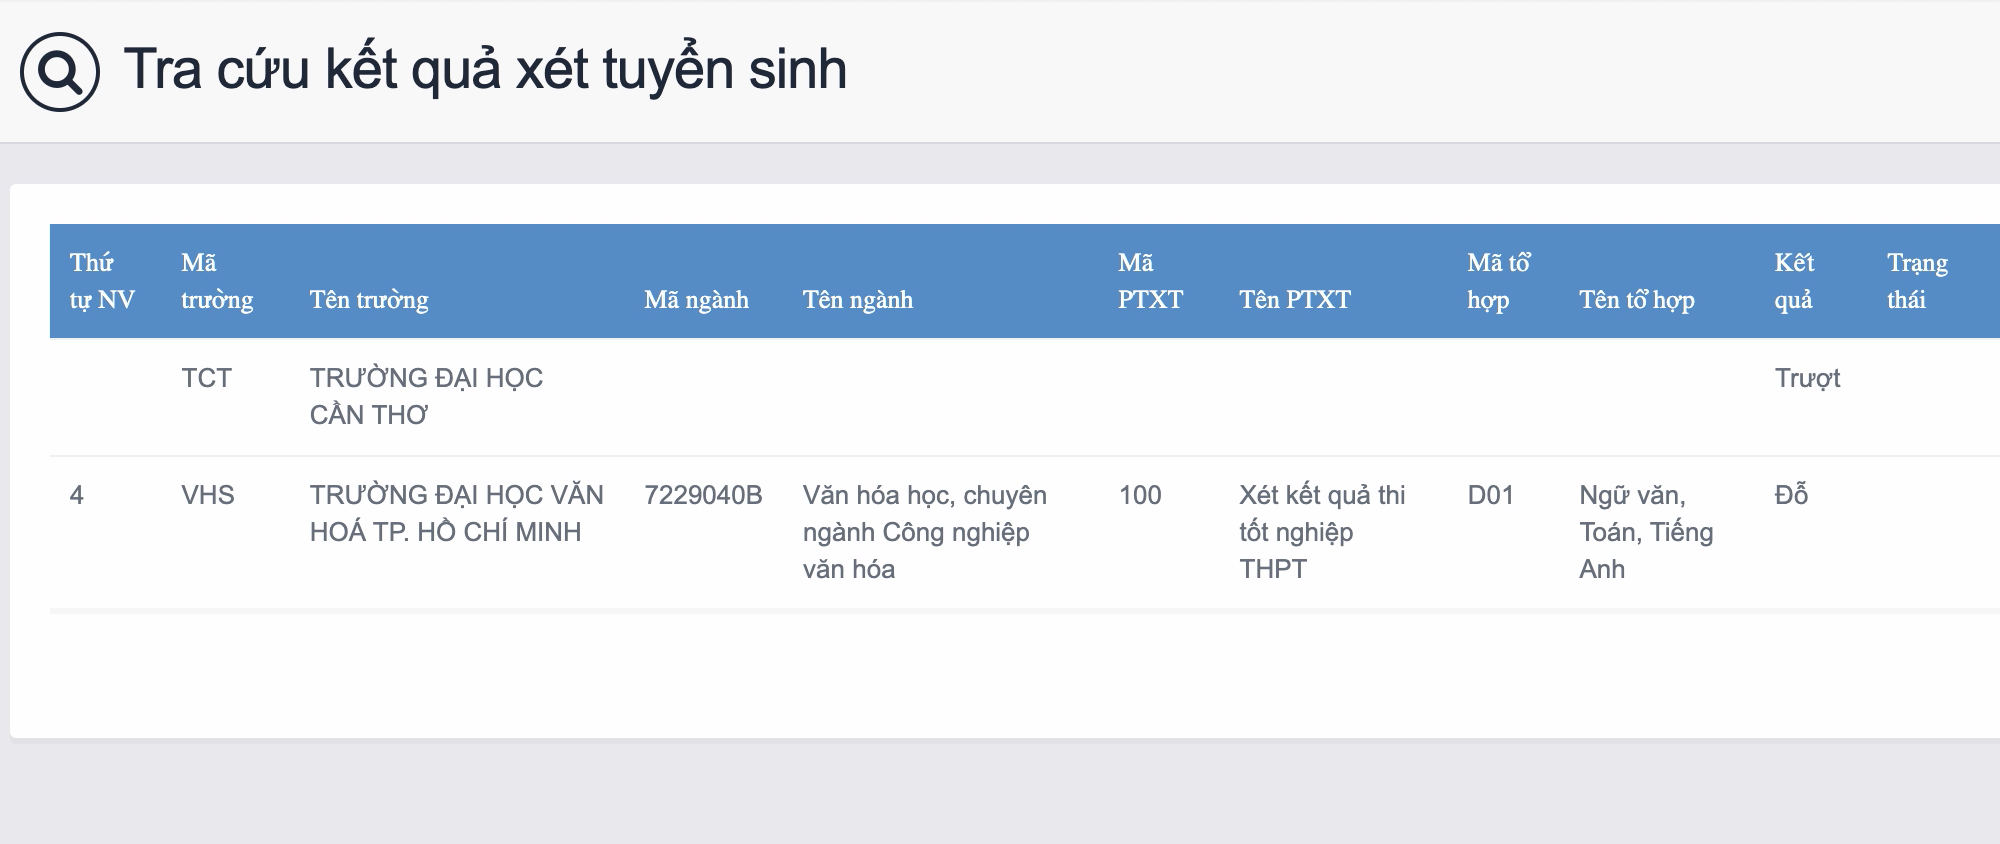Select the Đỗ result cell

pos(1791,495)
